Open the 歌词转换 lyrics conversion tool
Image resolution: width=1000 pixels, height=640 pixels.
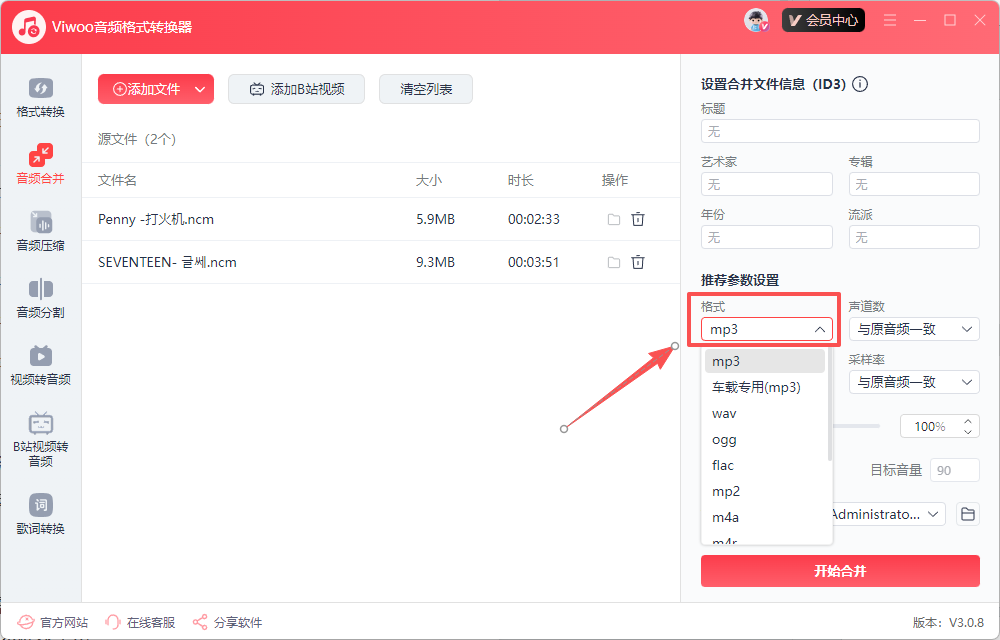pyautogui.click(x=40, y=514)
